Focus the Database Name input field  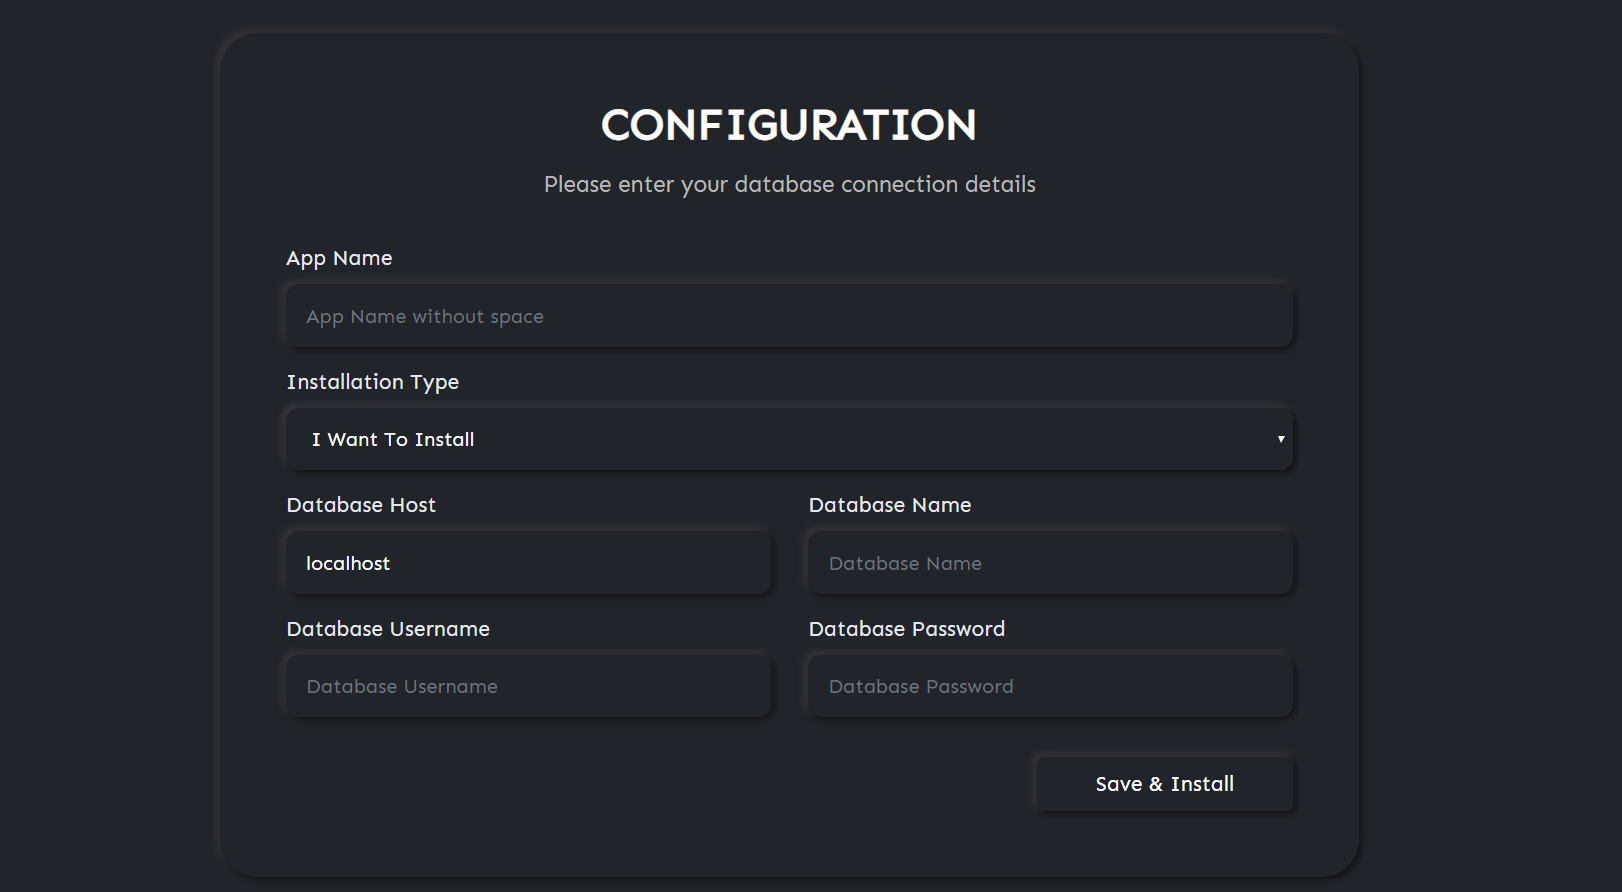[x=1050, y=564]
